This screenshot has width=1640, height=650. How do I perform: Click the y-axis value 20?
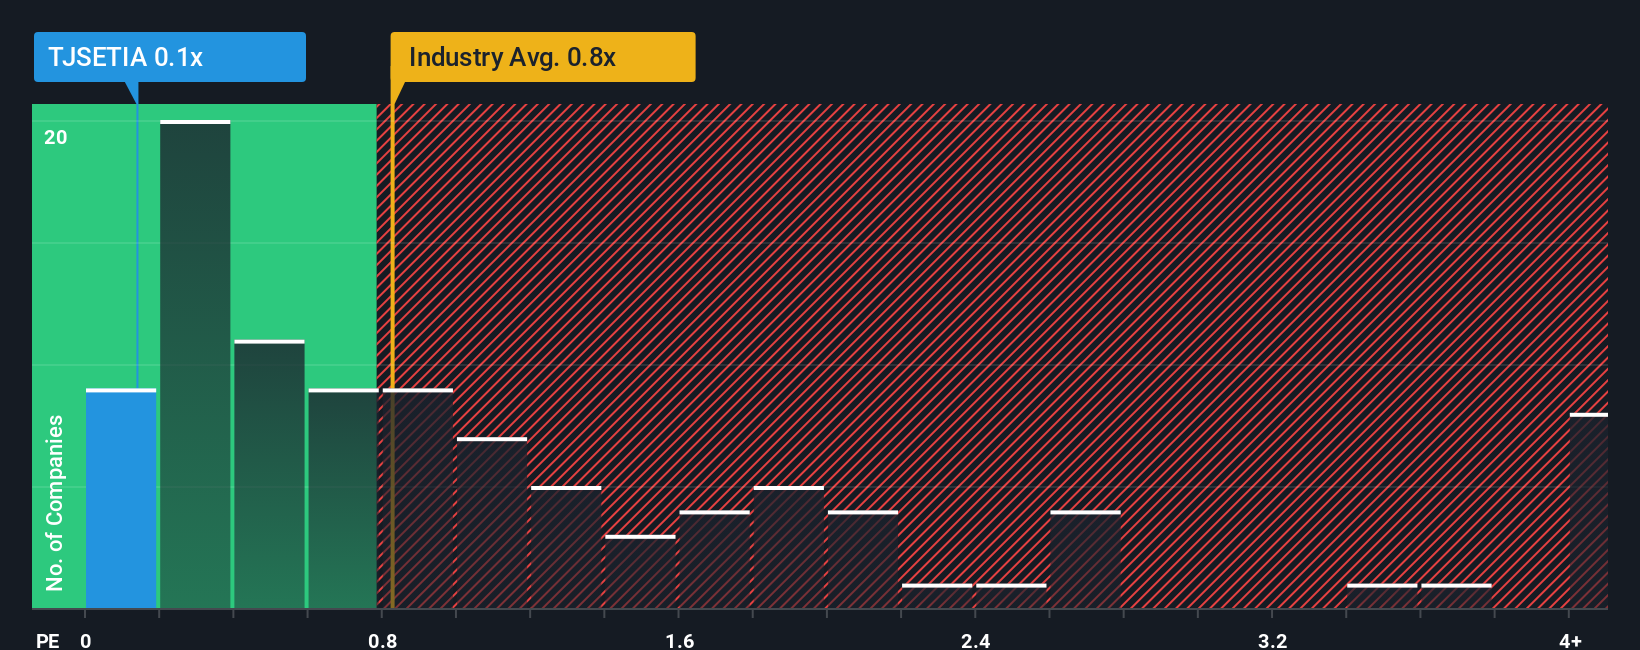[x=56, y=137]
